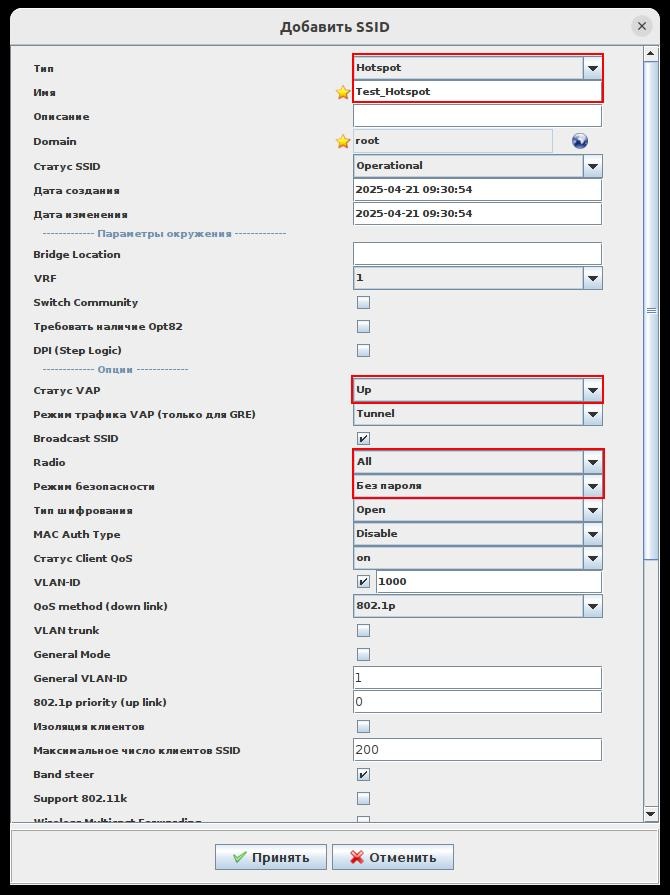Click the vertical scrollbar thumb
This screenshot has width=670, height=895.
(651, 311)
